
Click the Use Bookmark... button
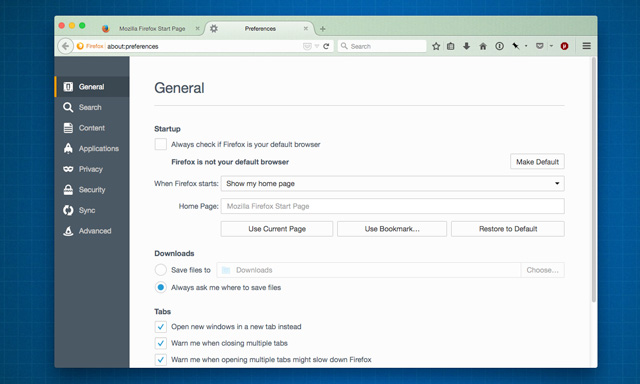point(392,229)
